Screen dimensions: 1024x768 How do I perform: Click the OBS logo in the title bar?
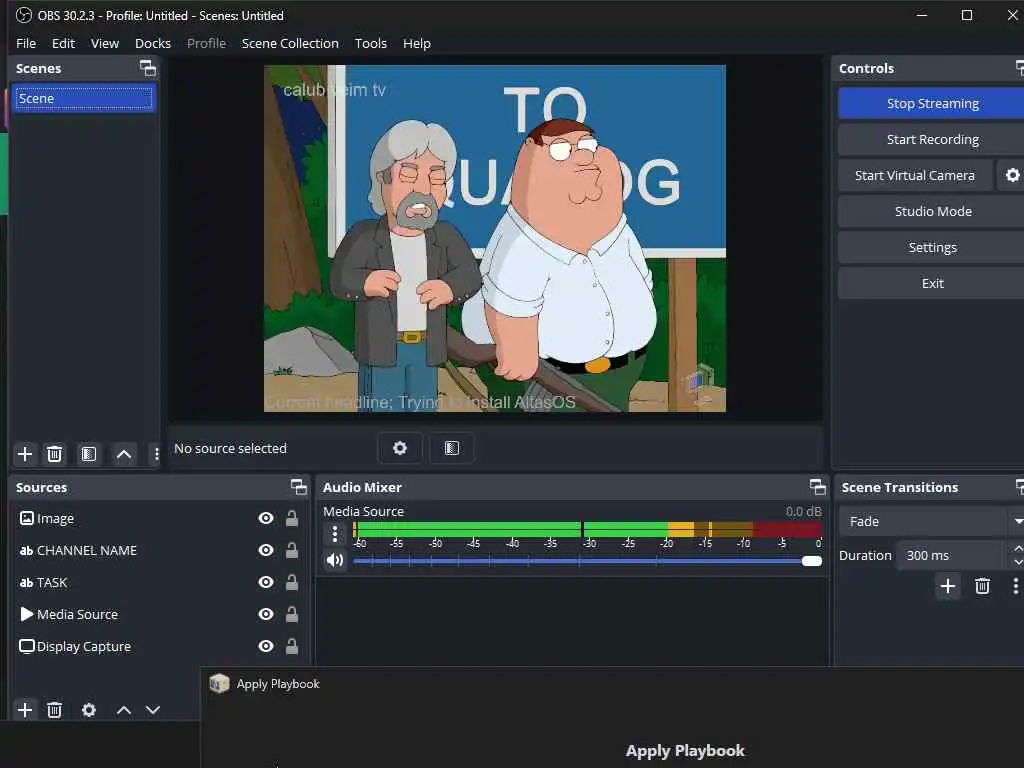click(x=24, y=15)
